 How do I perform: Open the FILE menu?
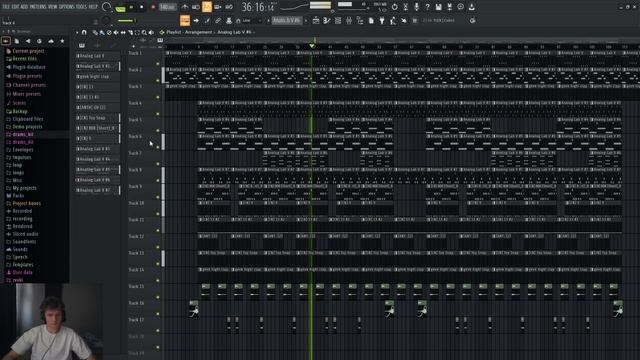tap(6, 7)
